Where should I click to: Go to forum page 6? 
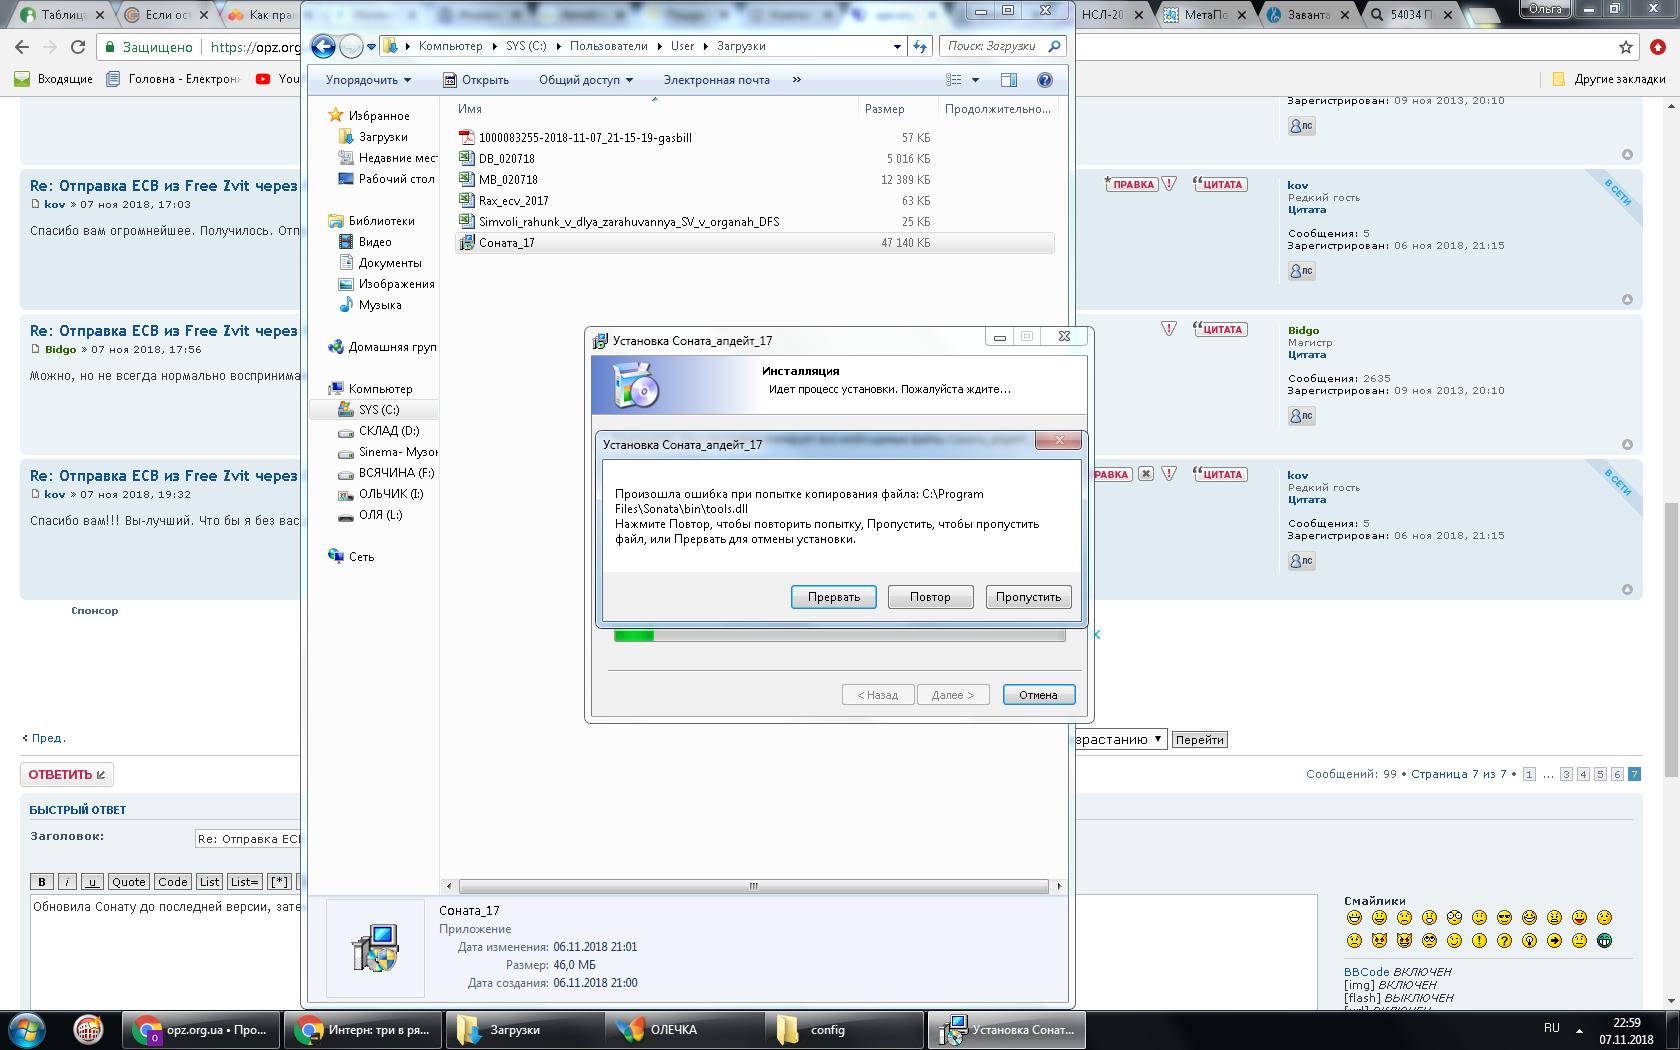(1617, 774)
